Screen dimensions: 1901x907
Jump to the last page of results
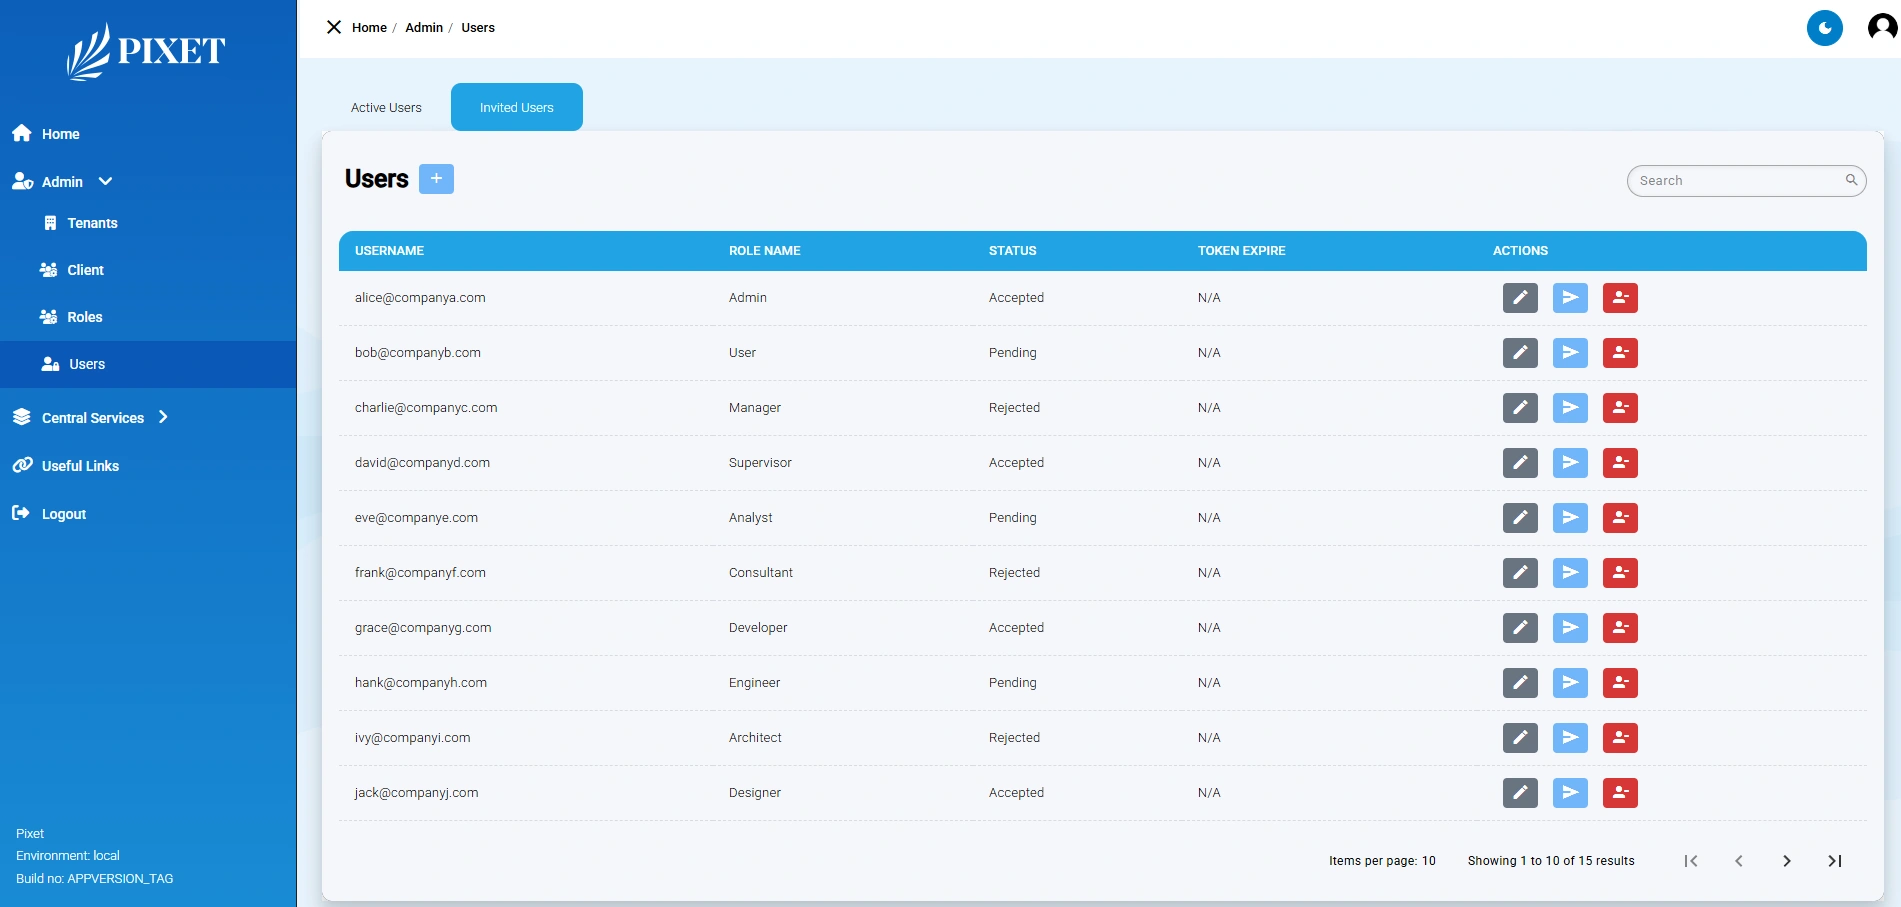(1834, 861)
